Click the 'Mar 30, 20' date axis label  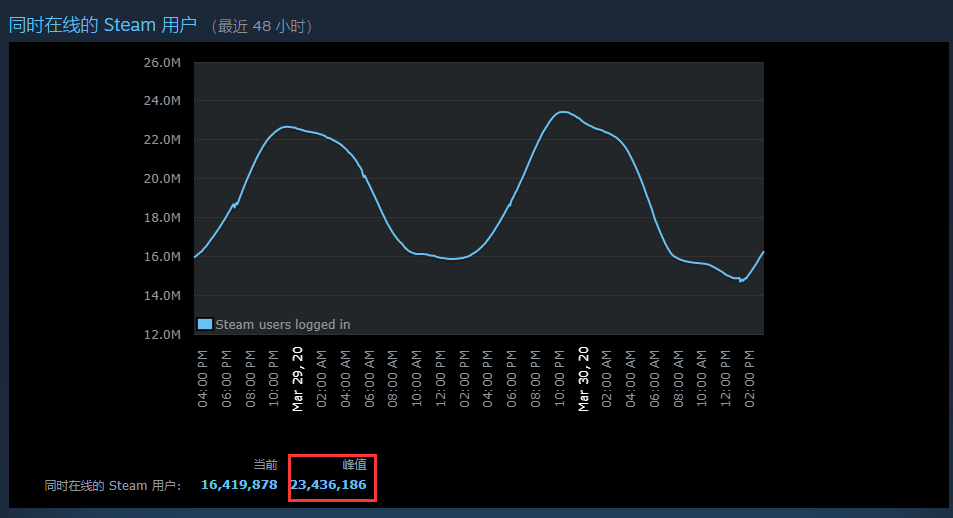[x=583, y=379]
